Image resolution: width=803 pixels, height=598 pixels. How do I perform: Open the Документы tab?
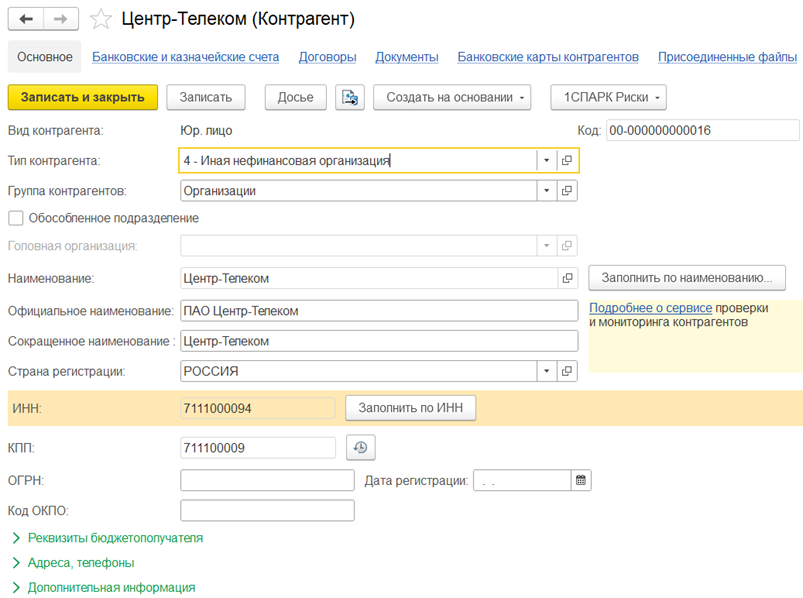tap(407, 57)
